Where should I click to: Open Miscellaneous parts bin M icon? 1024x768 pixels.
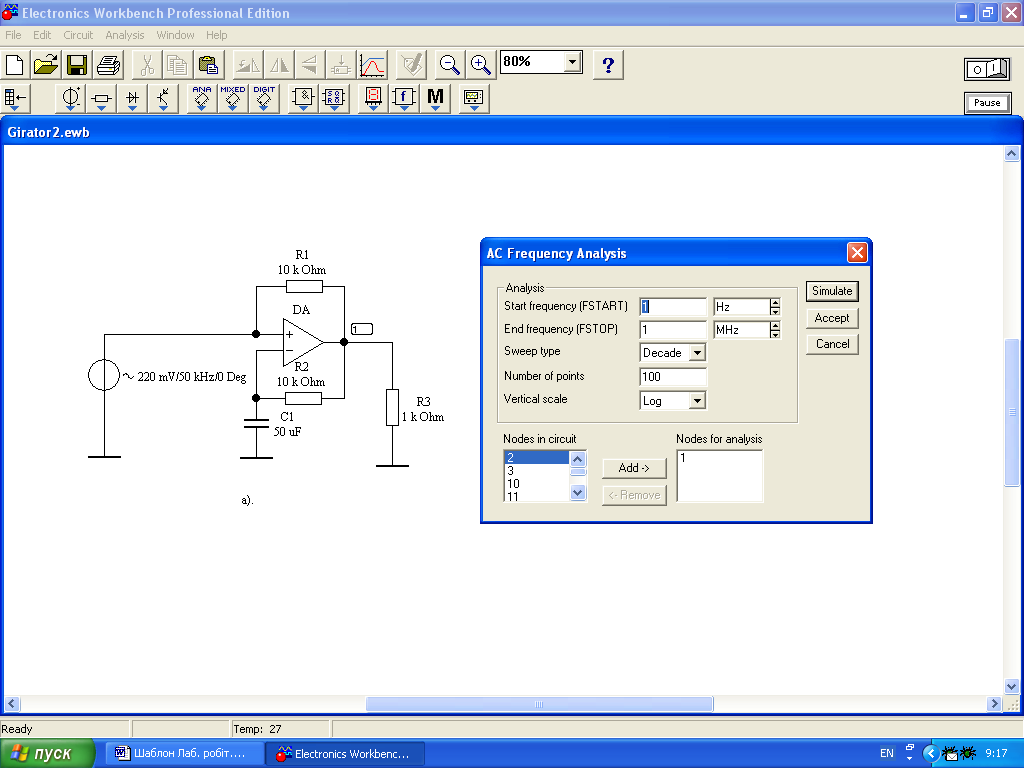tap(435, 99)
